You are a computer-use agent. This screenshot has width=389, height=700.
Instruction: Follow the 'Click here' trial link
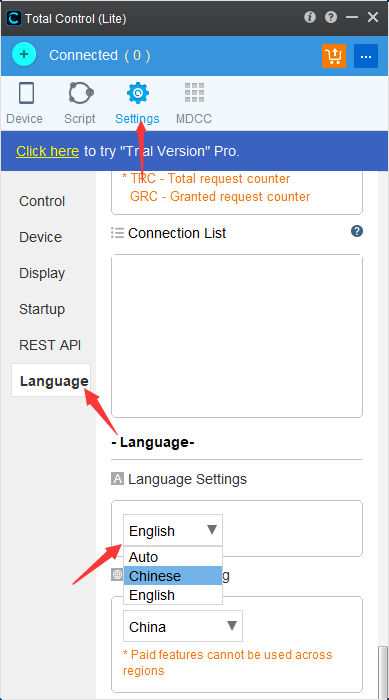pyautogui.click(x=47, y=151)
